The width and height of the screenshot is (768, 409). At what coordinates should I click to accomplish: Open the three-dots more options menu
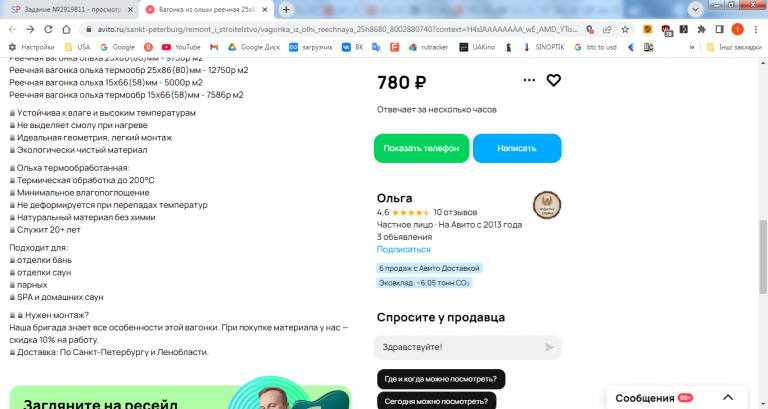click(x=529, y=80)
